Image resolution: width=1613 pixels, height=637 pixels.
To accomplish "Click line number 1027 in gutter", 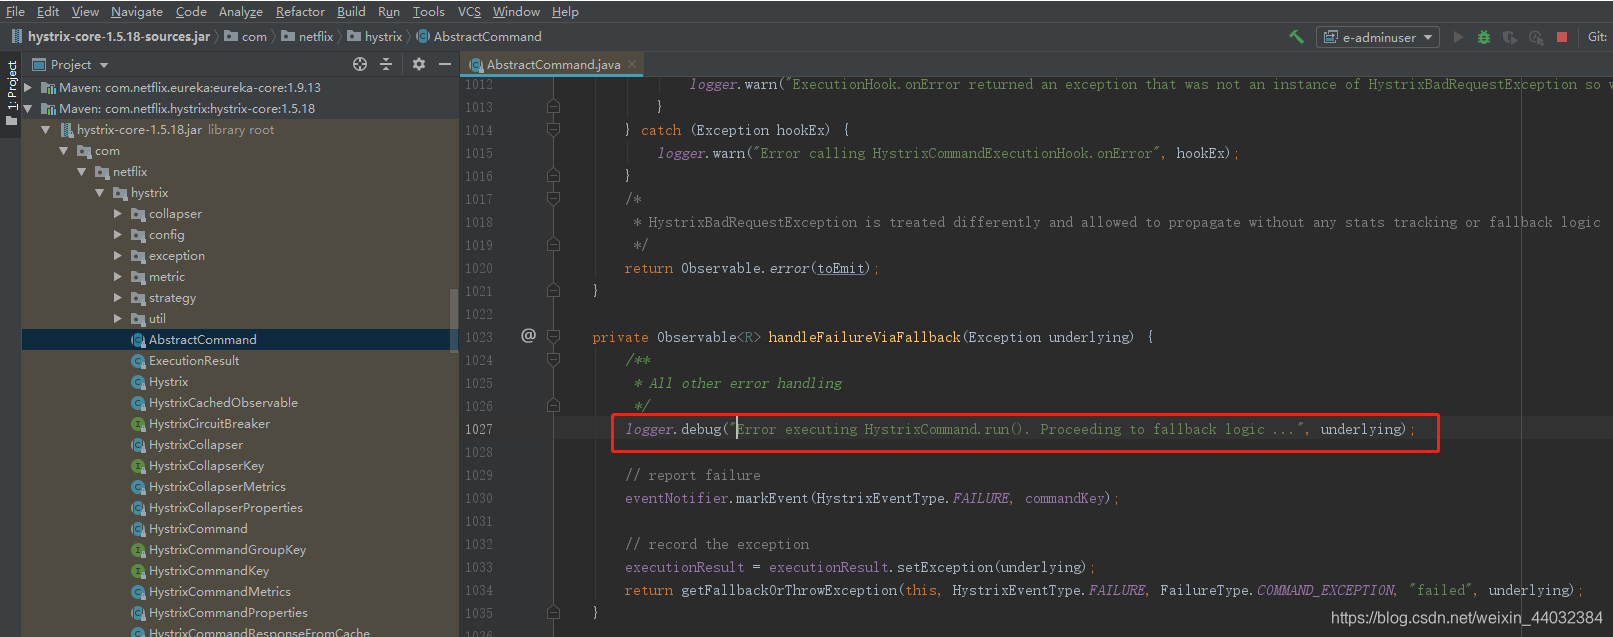I will 479,429.
